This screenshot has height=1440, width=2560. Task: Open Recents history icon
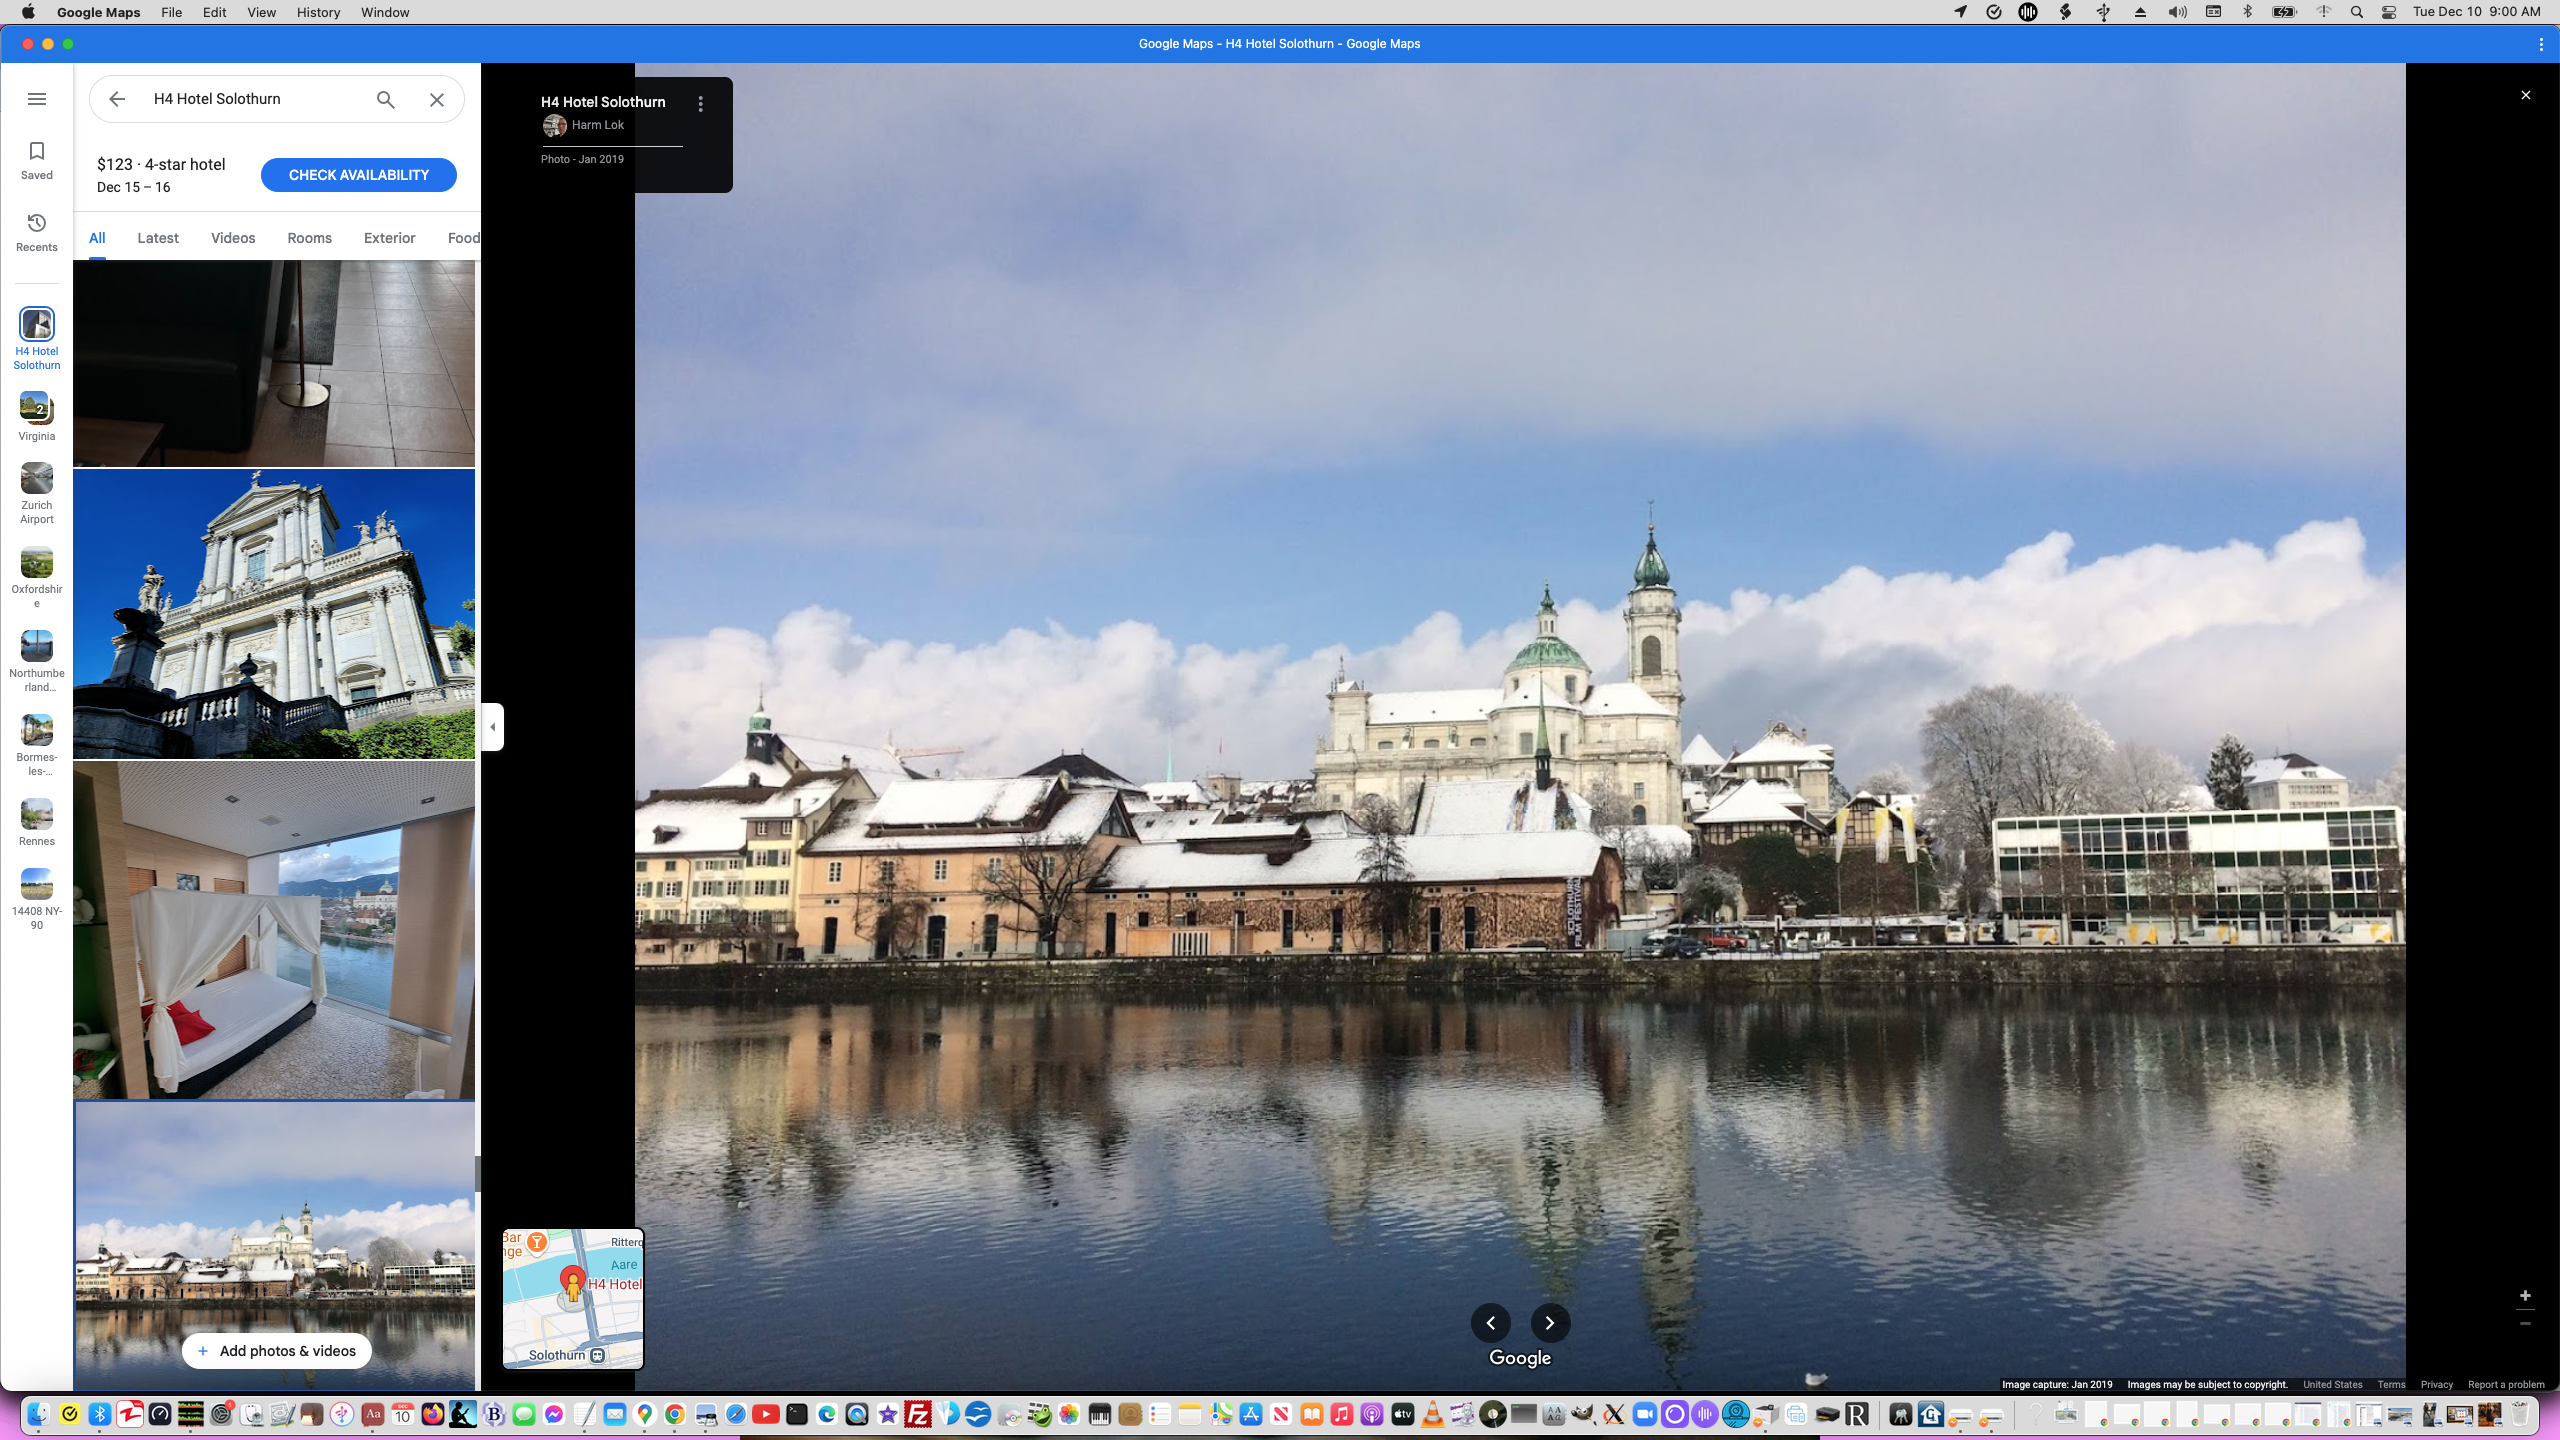[37, 223]
